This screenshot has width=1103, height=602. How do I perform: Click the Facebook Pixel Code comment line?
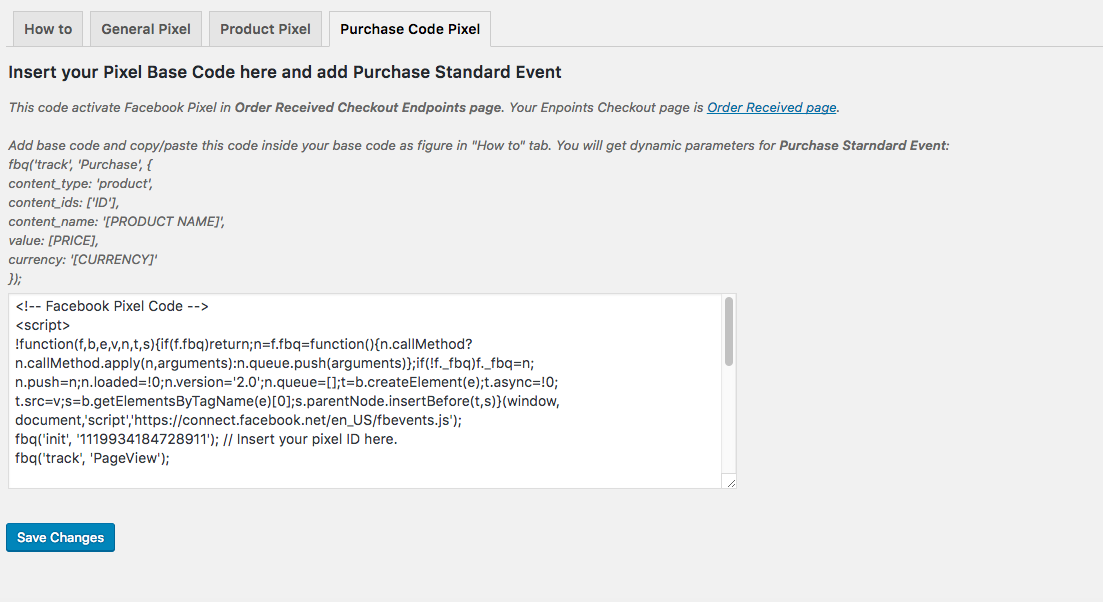tap(112, 307)
